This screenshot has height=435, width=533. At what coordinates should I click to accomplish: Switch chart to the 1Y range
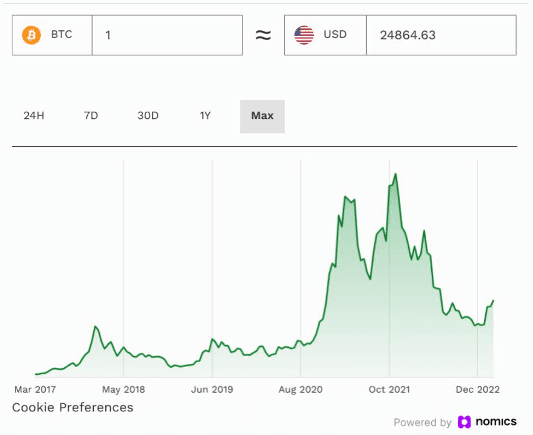[x=205, y=116]
